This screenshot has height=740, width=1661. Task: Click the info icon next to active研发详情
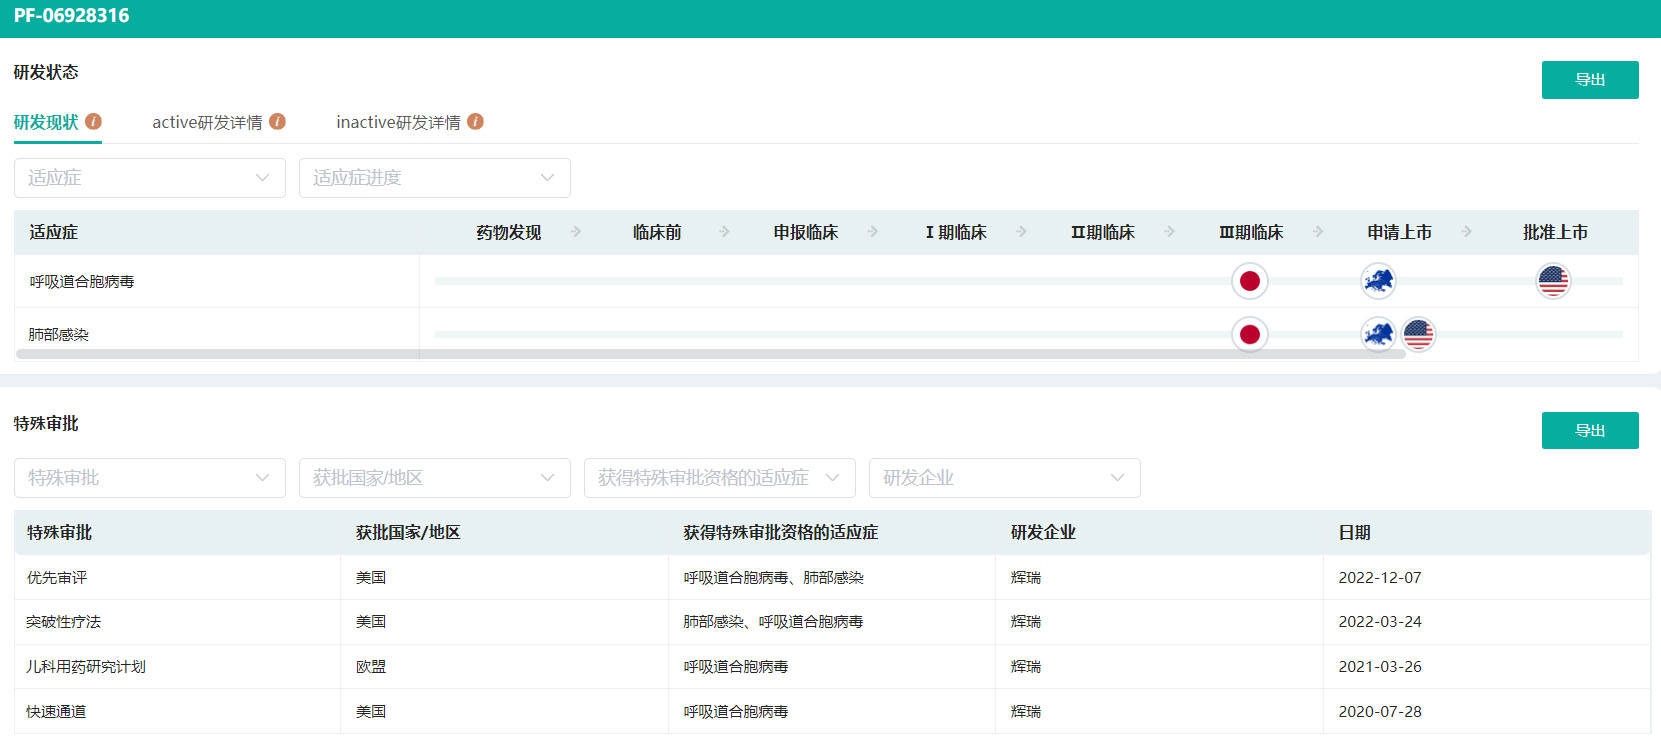[278, 121]
